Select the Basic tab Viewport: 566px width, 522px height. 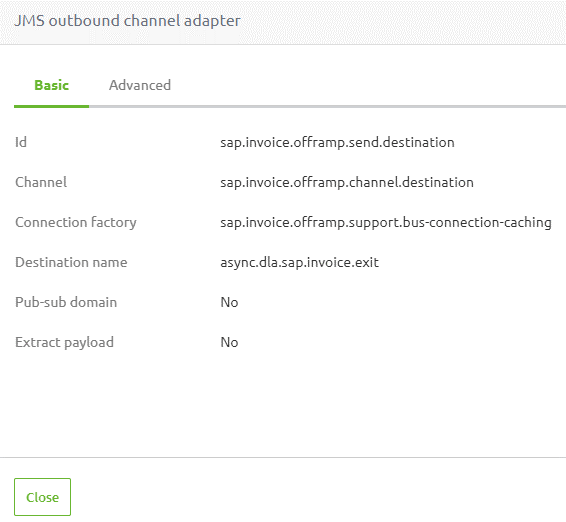click(52, 86)
